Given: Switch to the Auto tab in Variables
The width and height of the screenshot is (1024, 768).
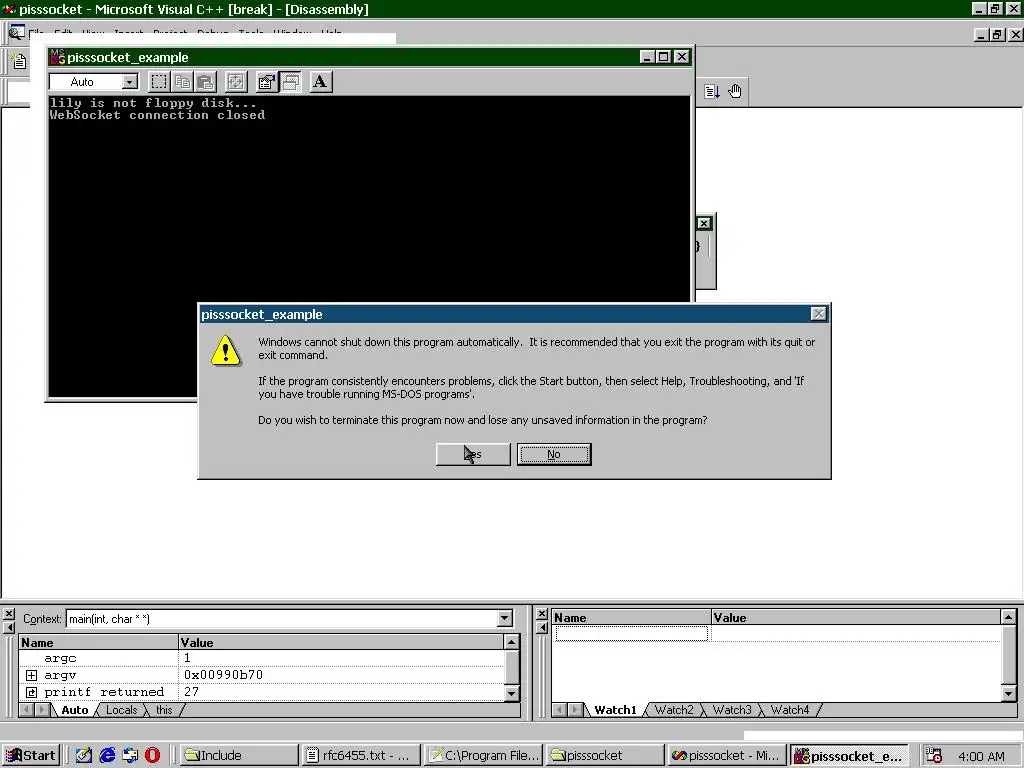Looking at the screenshot, I should [x=74, y=710].
